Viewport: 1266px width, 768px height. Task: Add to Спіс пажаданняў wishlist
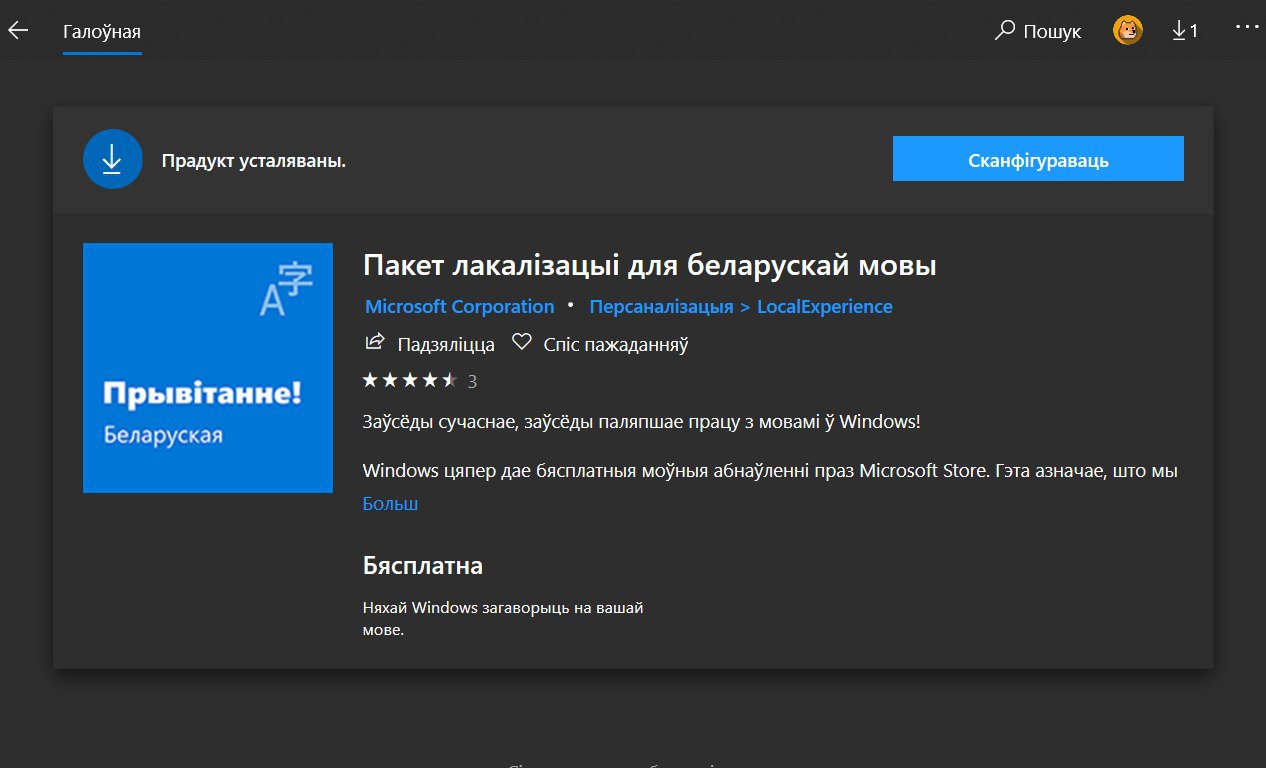point(600,344)
